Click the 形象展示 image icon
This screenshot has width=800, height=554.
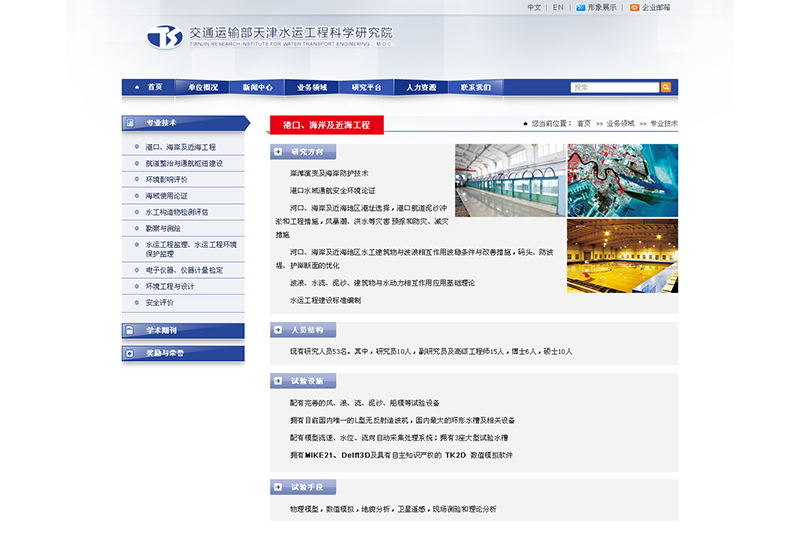(580, 7)
